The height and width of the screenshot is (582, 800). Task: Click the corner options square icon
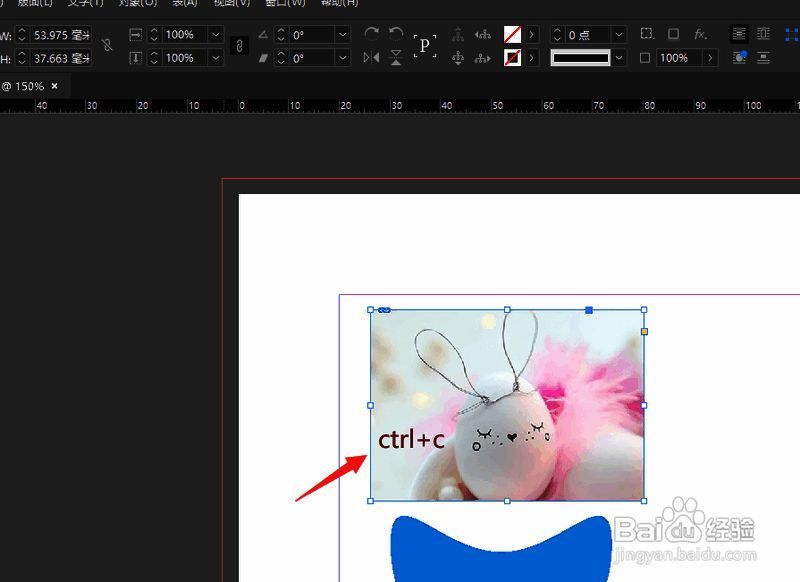[674, 33]
